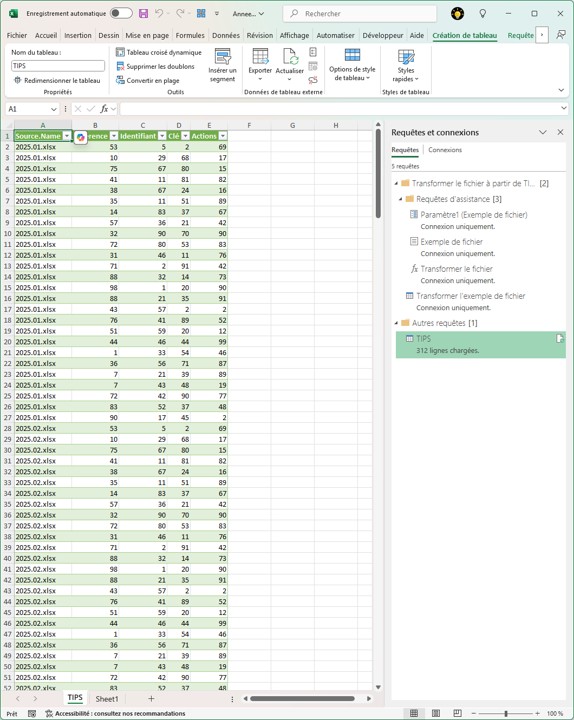Collapse Requêtes d'assistance folder
574x720 pixels.
tap(400, 199)
